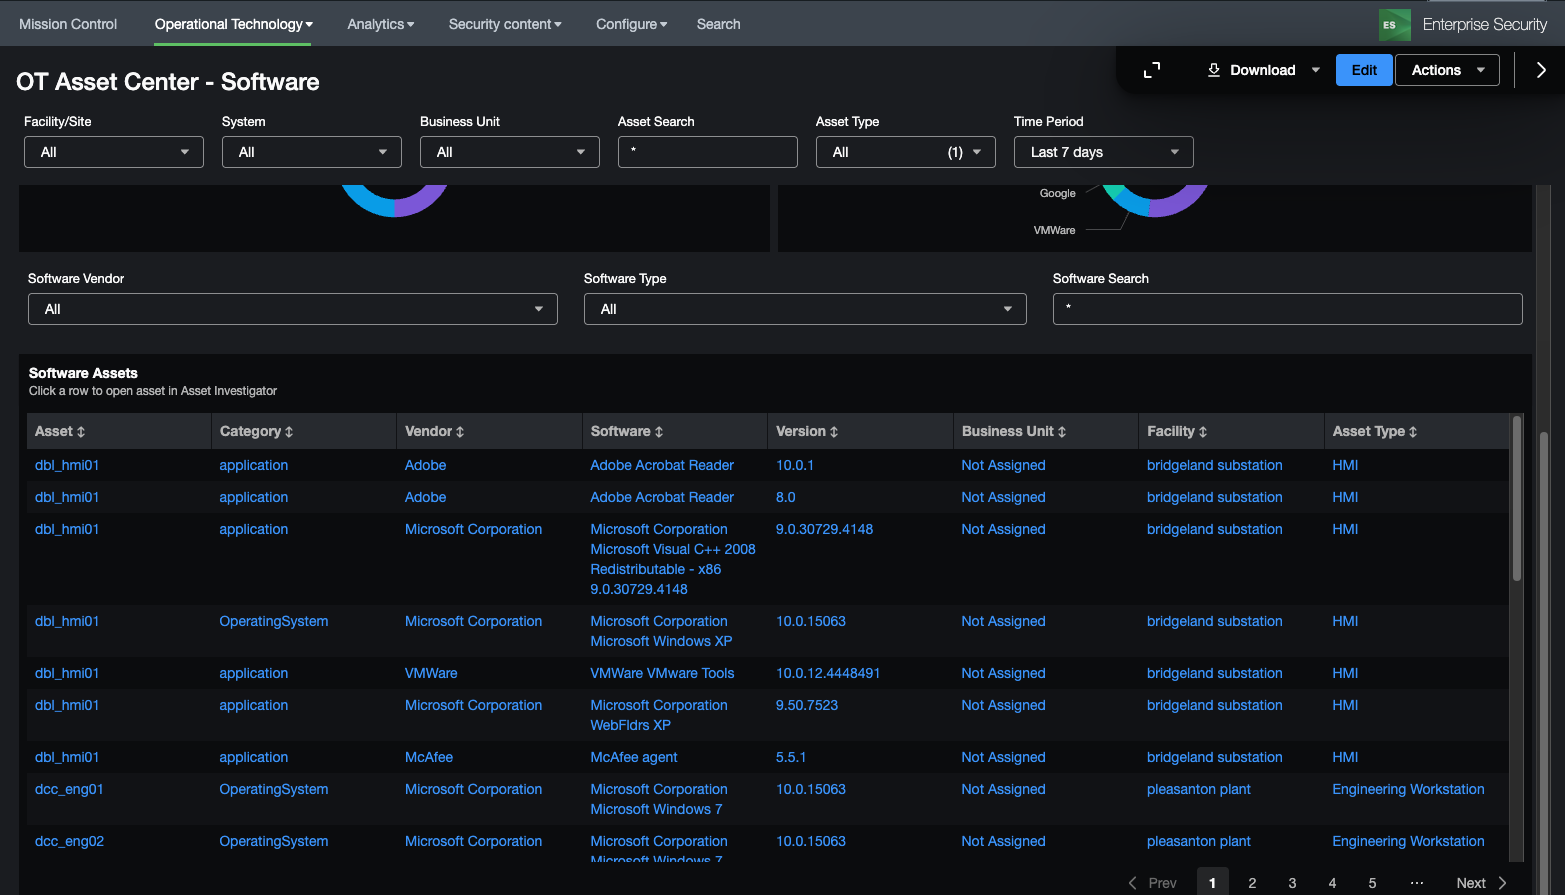Open the Facility/Site dropdown

tap(114, 152)
